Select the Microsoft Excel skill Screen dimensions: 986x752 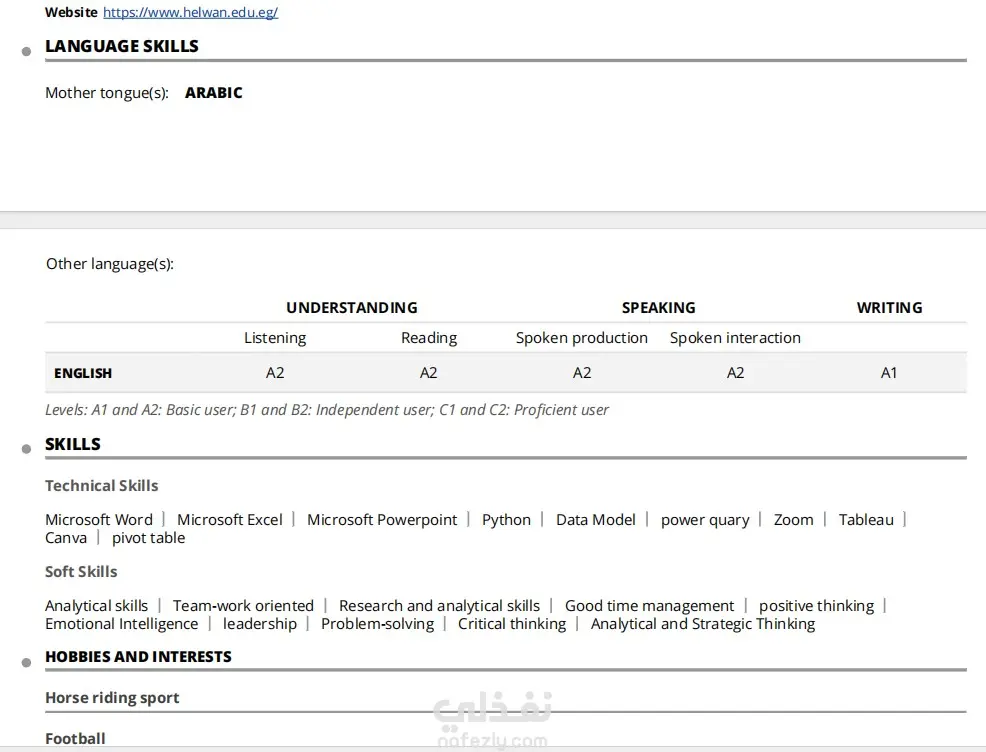[230, 520]
